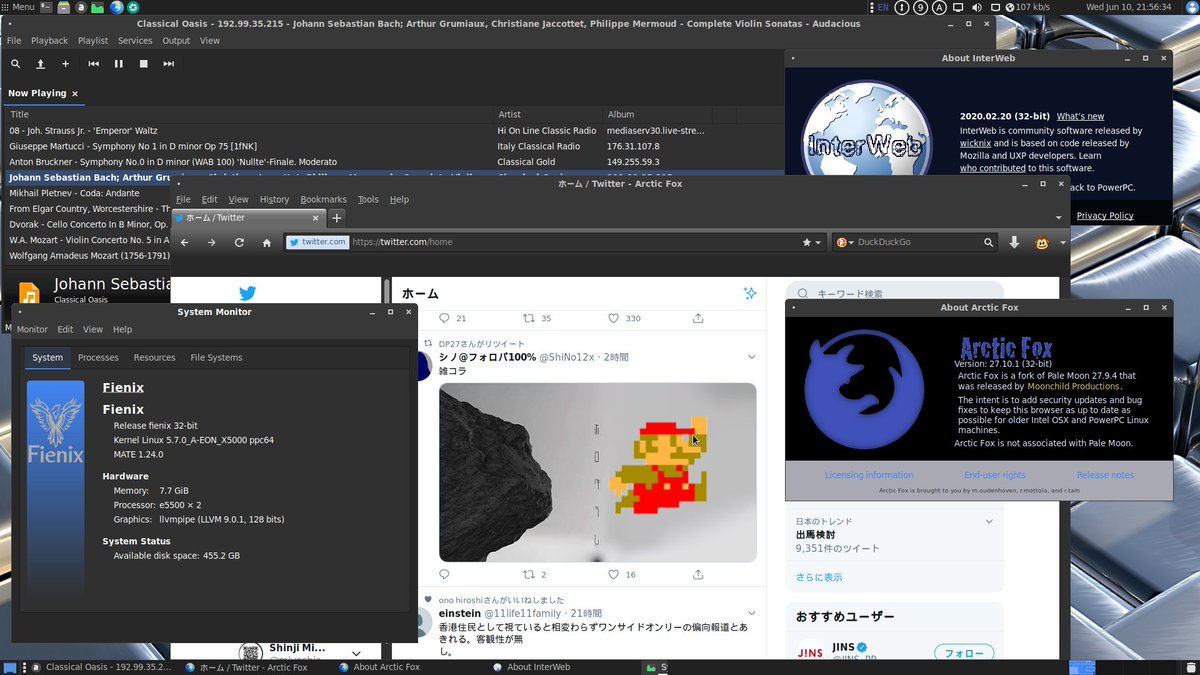The width and height of the screenshot is (1200, 675).
Task: Click the home icon in Arctic Fox toolbar
Action: pyautogui.click(x=266, y=243)
